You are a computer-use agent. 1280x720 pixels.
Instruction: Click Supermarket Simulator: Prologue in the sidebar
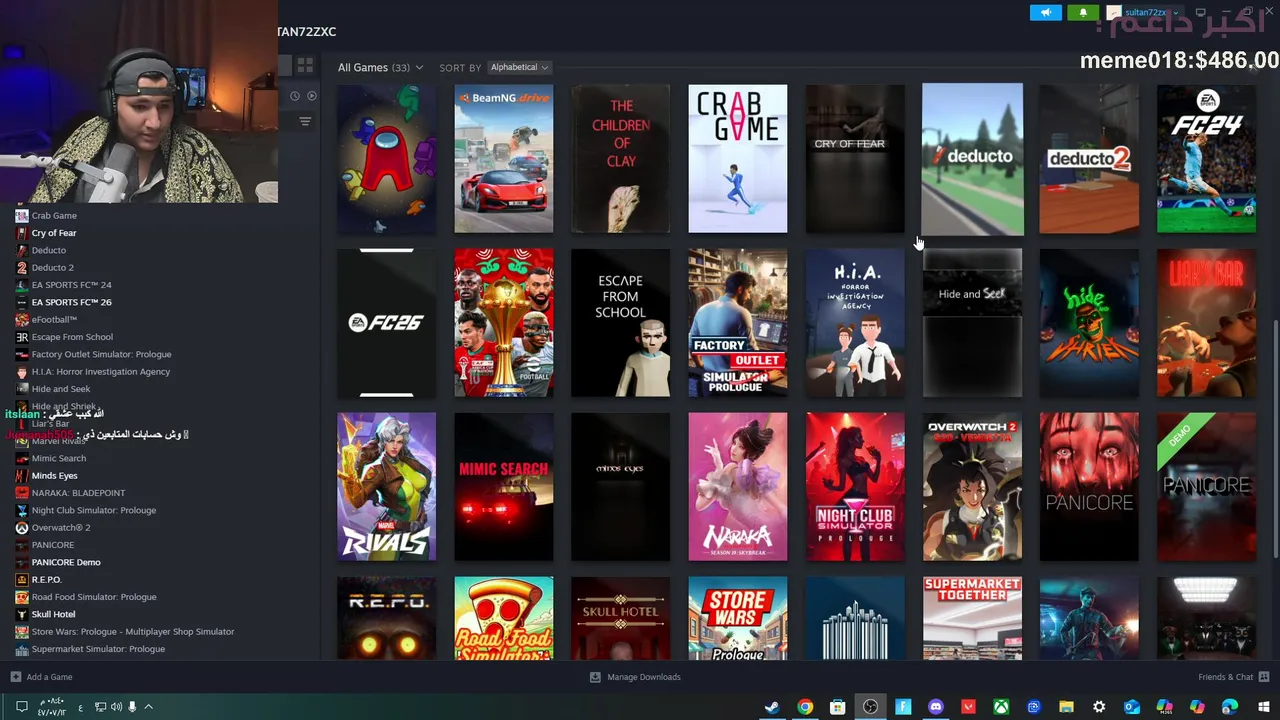tap(98, 649)
